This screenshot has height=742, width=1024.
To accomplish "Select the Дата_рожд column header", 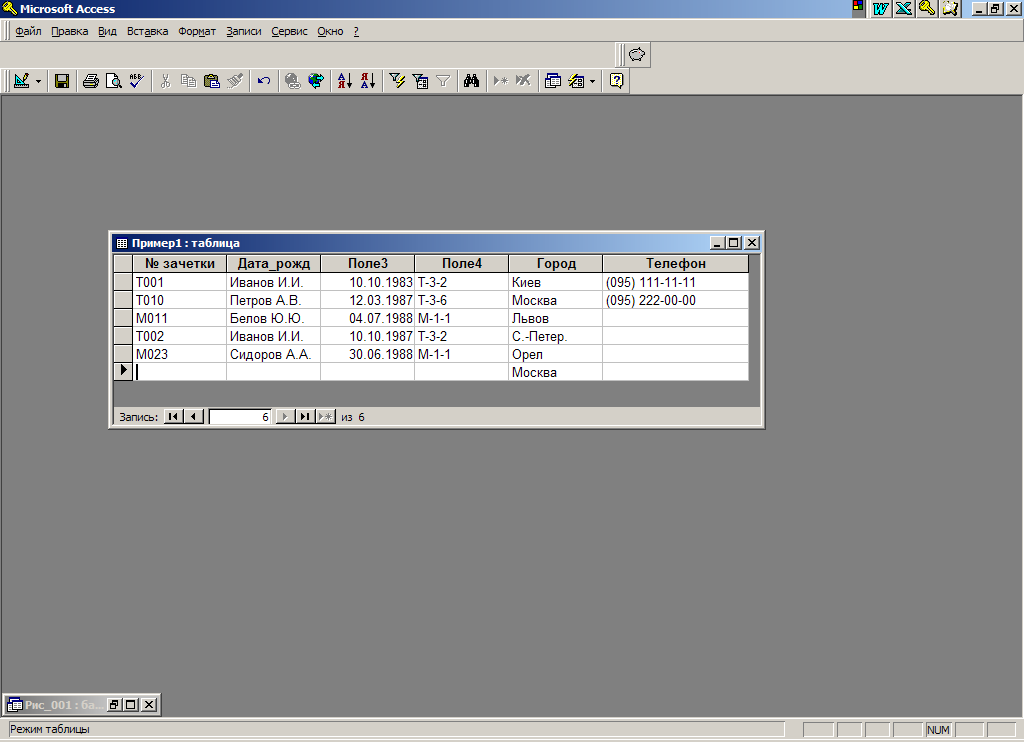I will tap(274, 263).
